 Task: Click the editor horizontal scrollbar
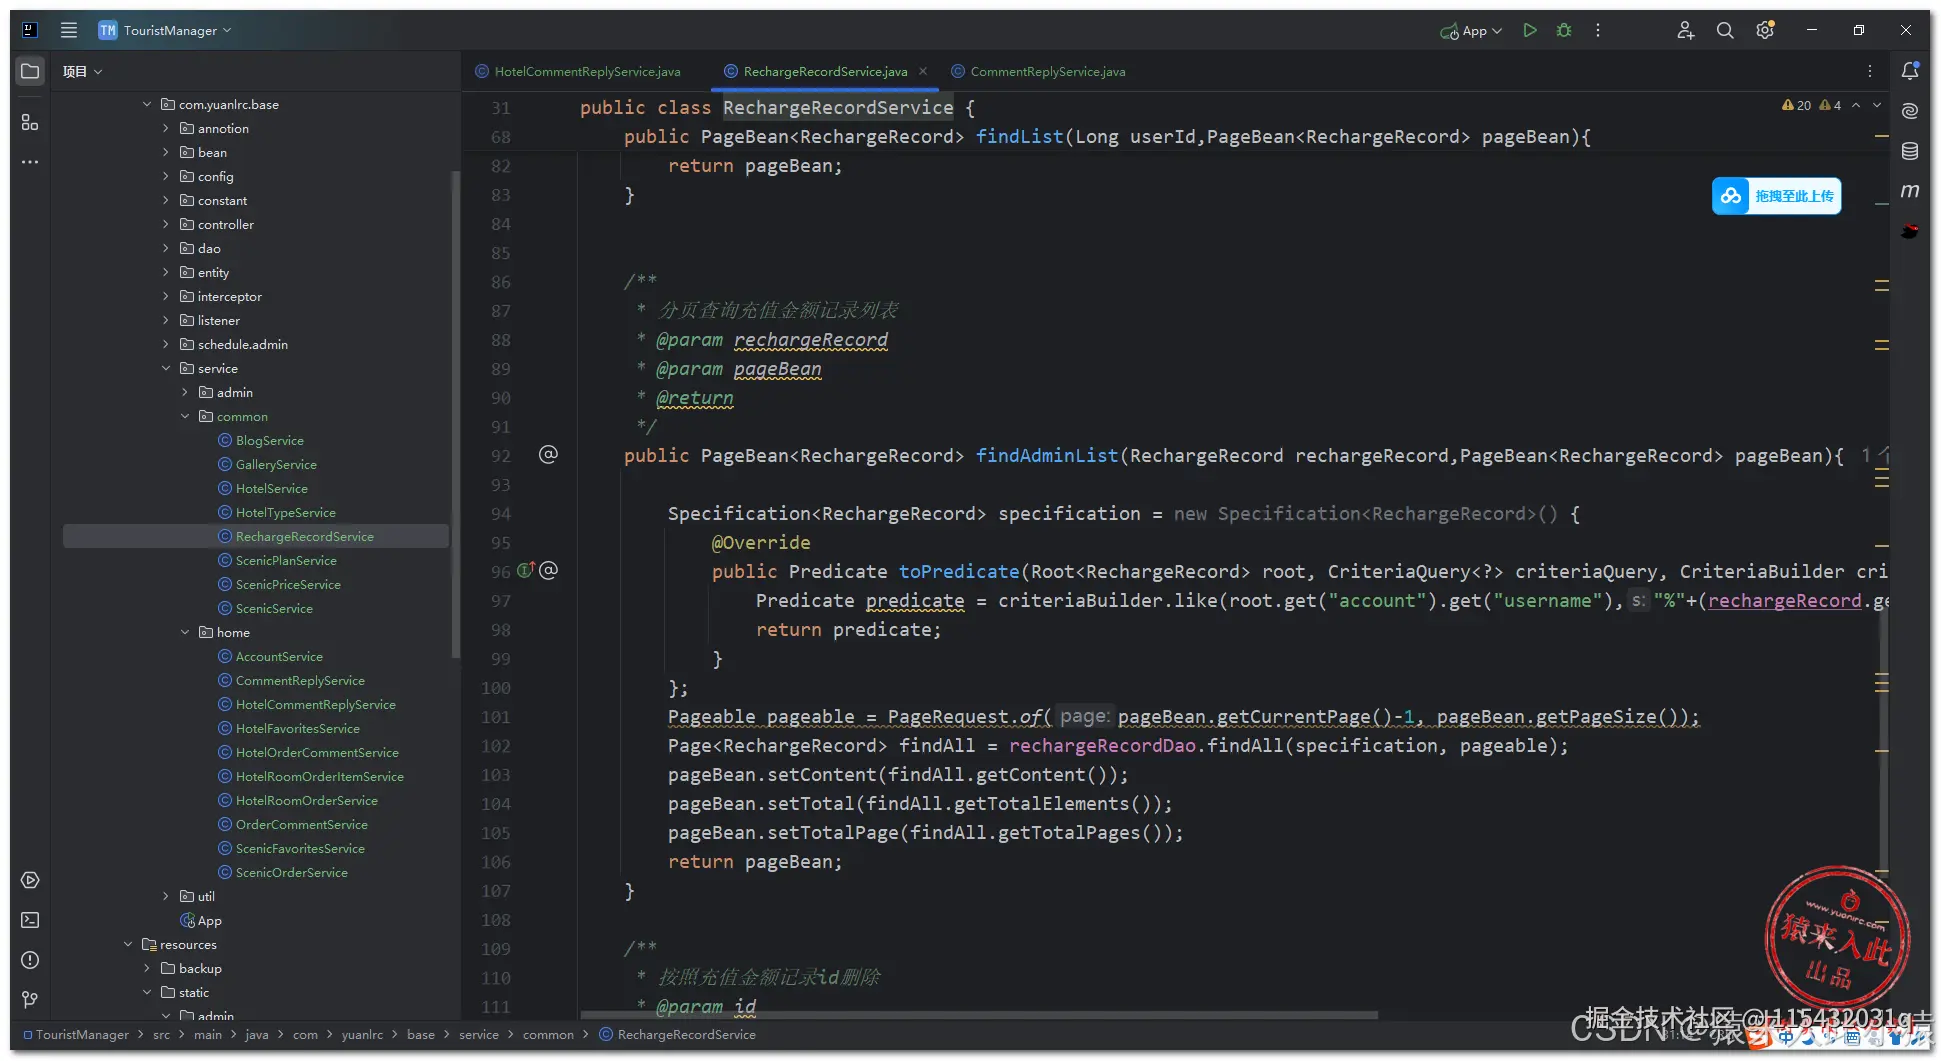[978, 1015]
